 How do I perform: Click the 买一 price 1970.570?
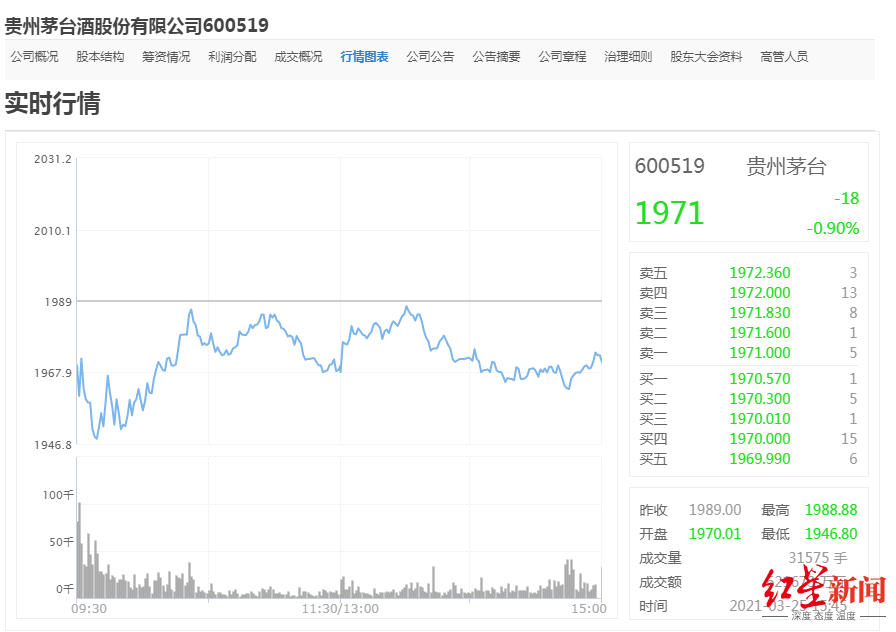pos(760,379)
